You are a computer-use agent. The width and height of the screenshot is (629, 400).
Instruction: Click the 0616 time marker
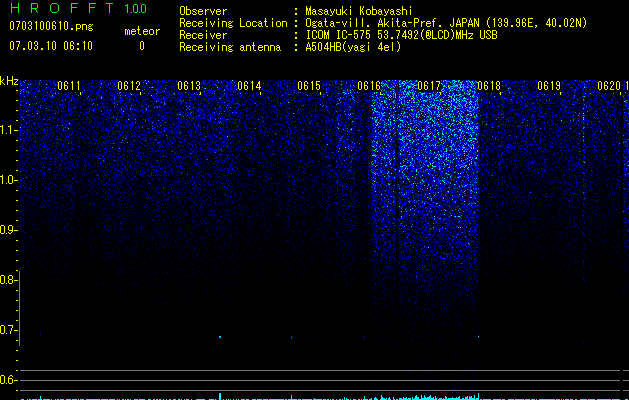coord(369,86)
